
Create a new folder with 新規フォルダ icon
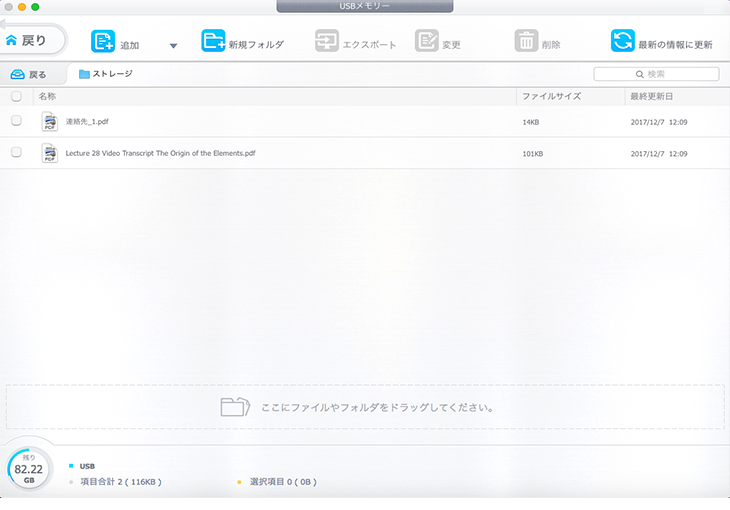pyautogui.click(x=213, y=41)
